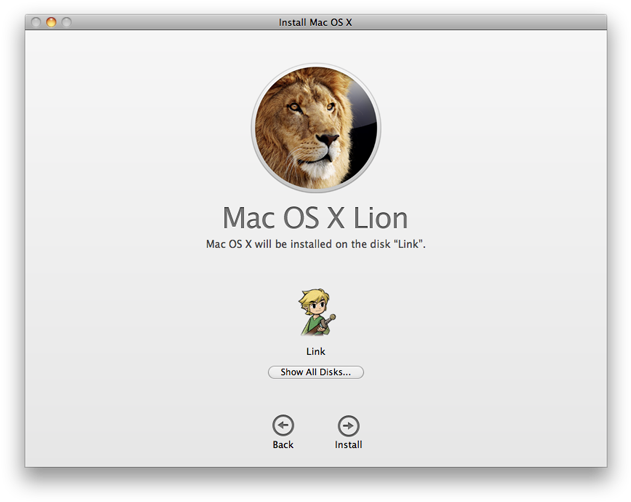The width and height of the screenshot is (631, 502).
Task: Click the "will be installed on the disk" message
Action: [316, 244]
